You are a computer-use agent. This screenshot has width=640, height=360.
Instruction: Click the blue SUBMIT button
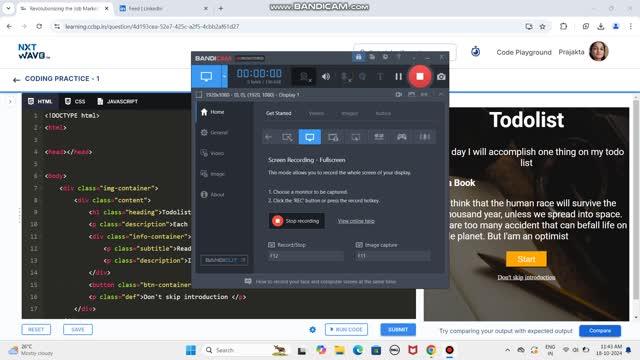pos(398,329)
